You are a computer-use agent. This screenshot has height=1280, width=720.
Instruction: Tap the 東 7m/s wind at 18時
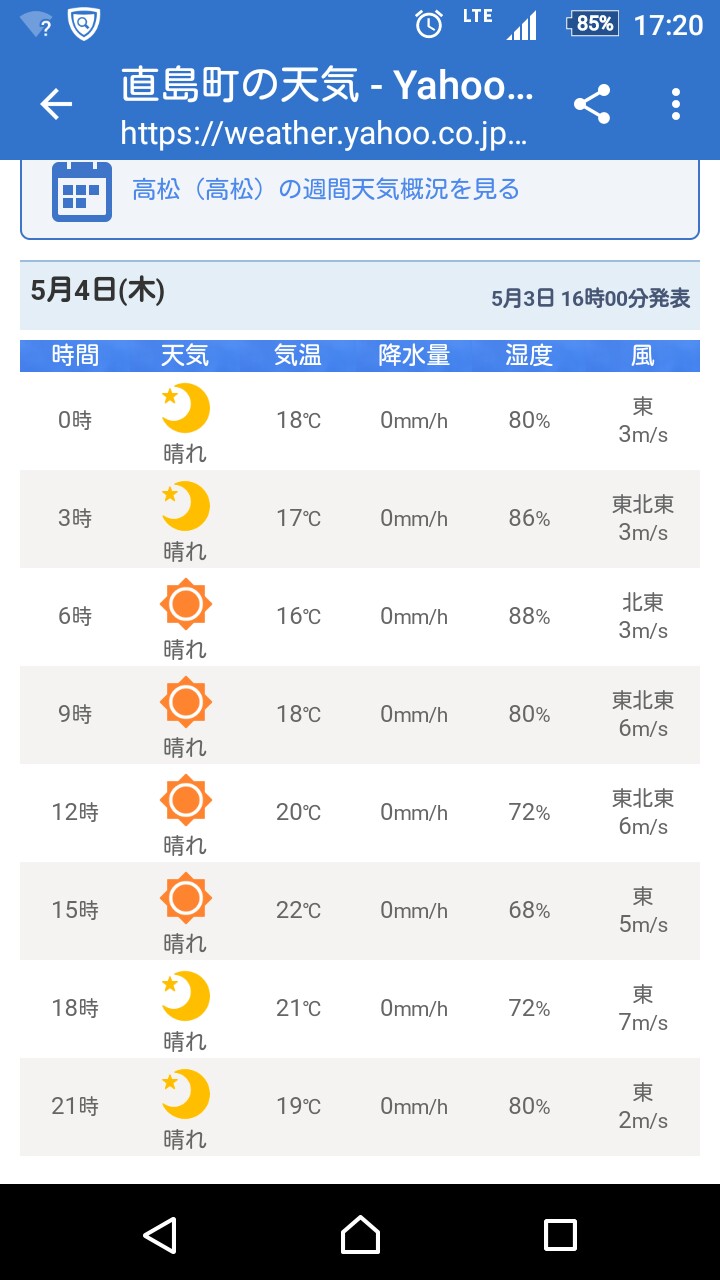point(643,1008)
